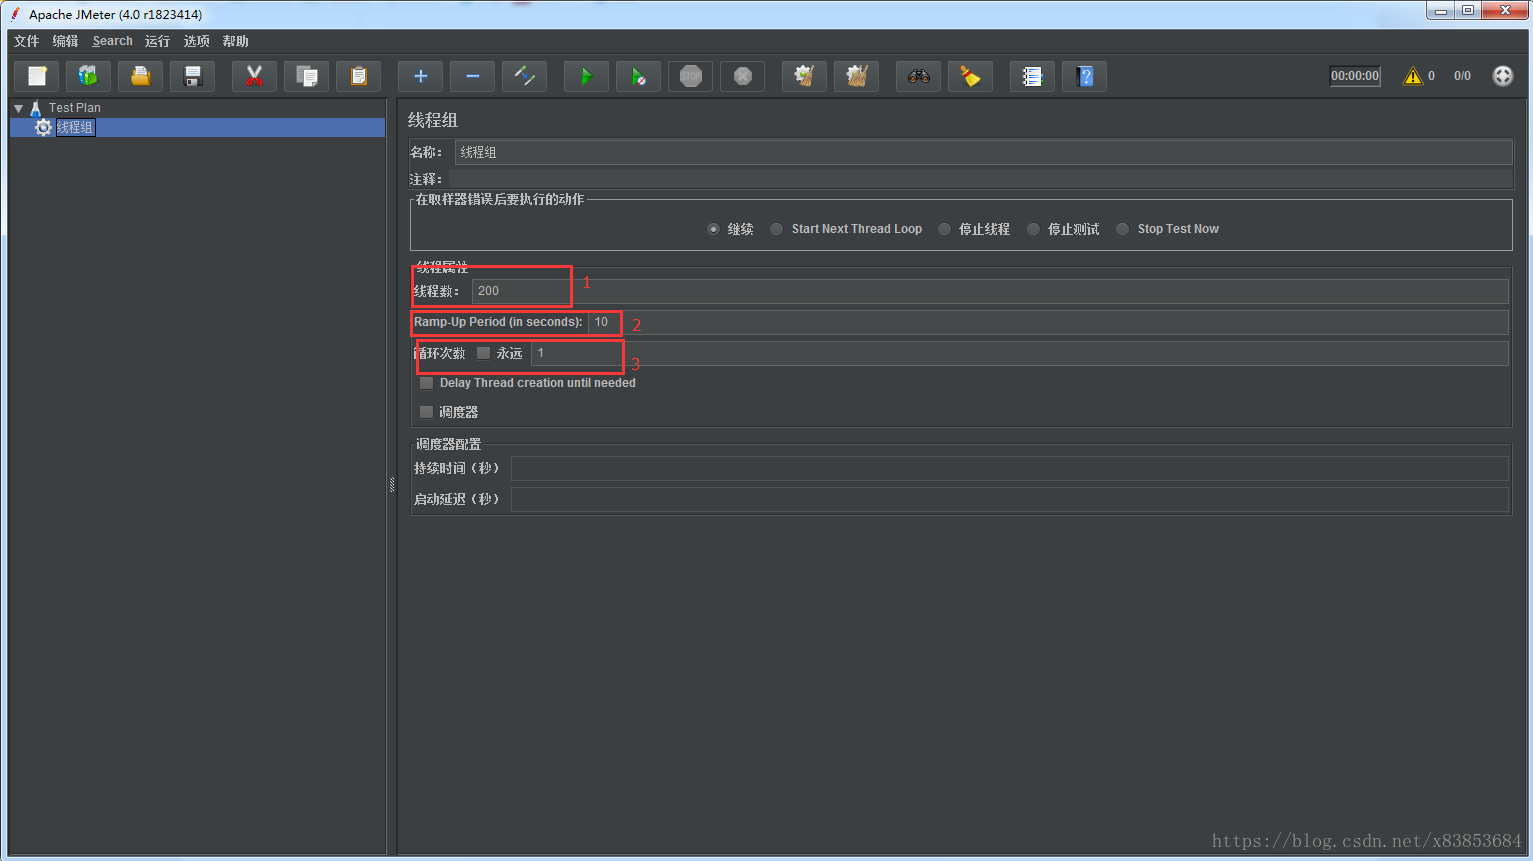Click the Toggle enable/disable icon

click(x=524, y=76)
